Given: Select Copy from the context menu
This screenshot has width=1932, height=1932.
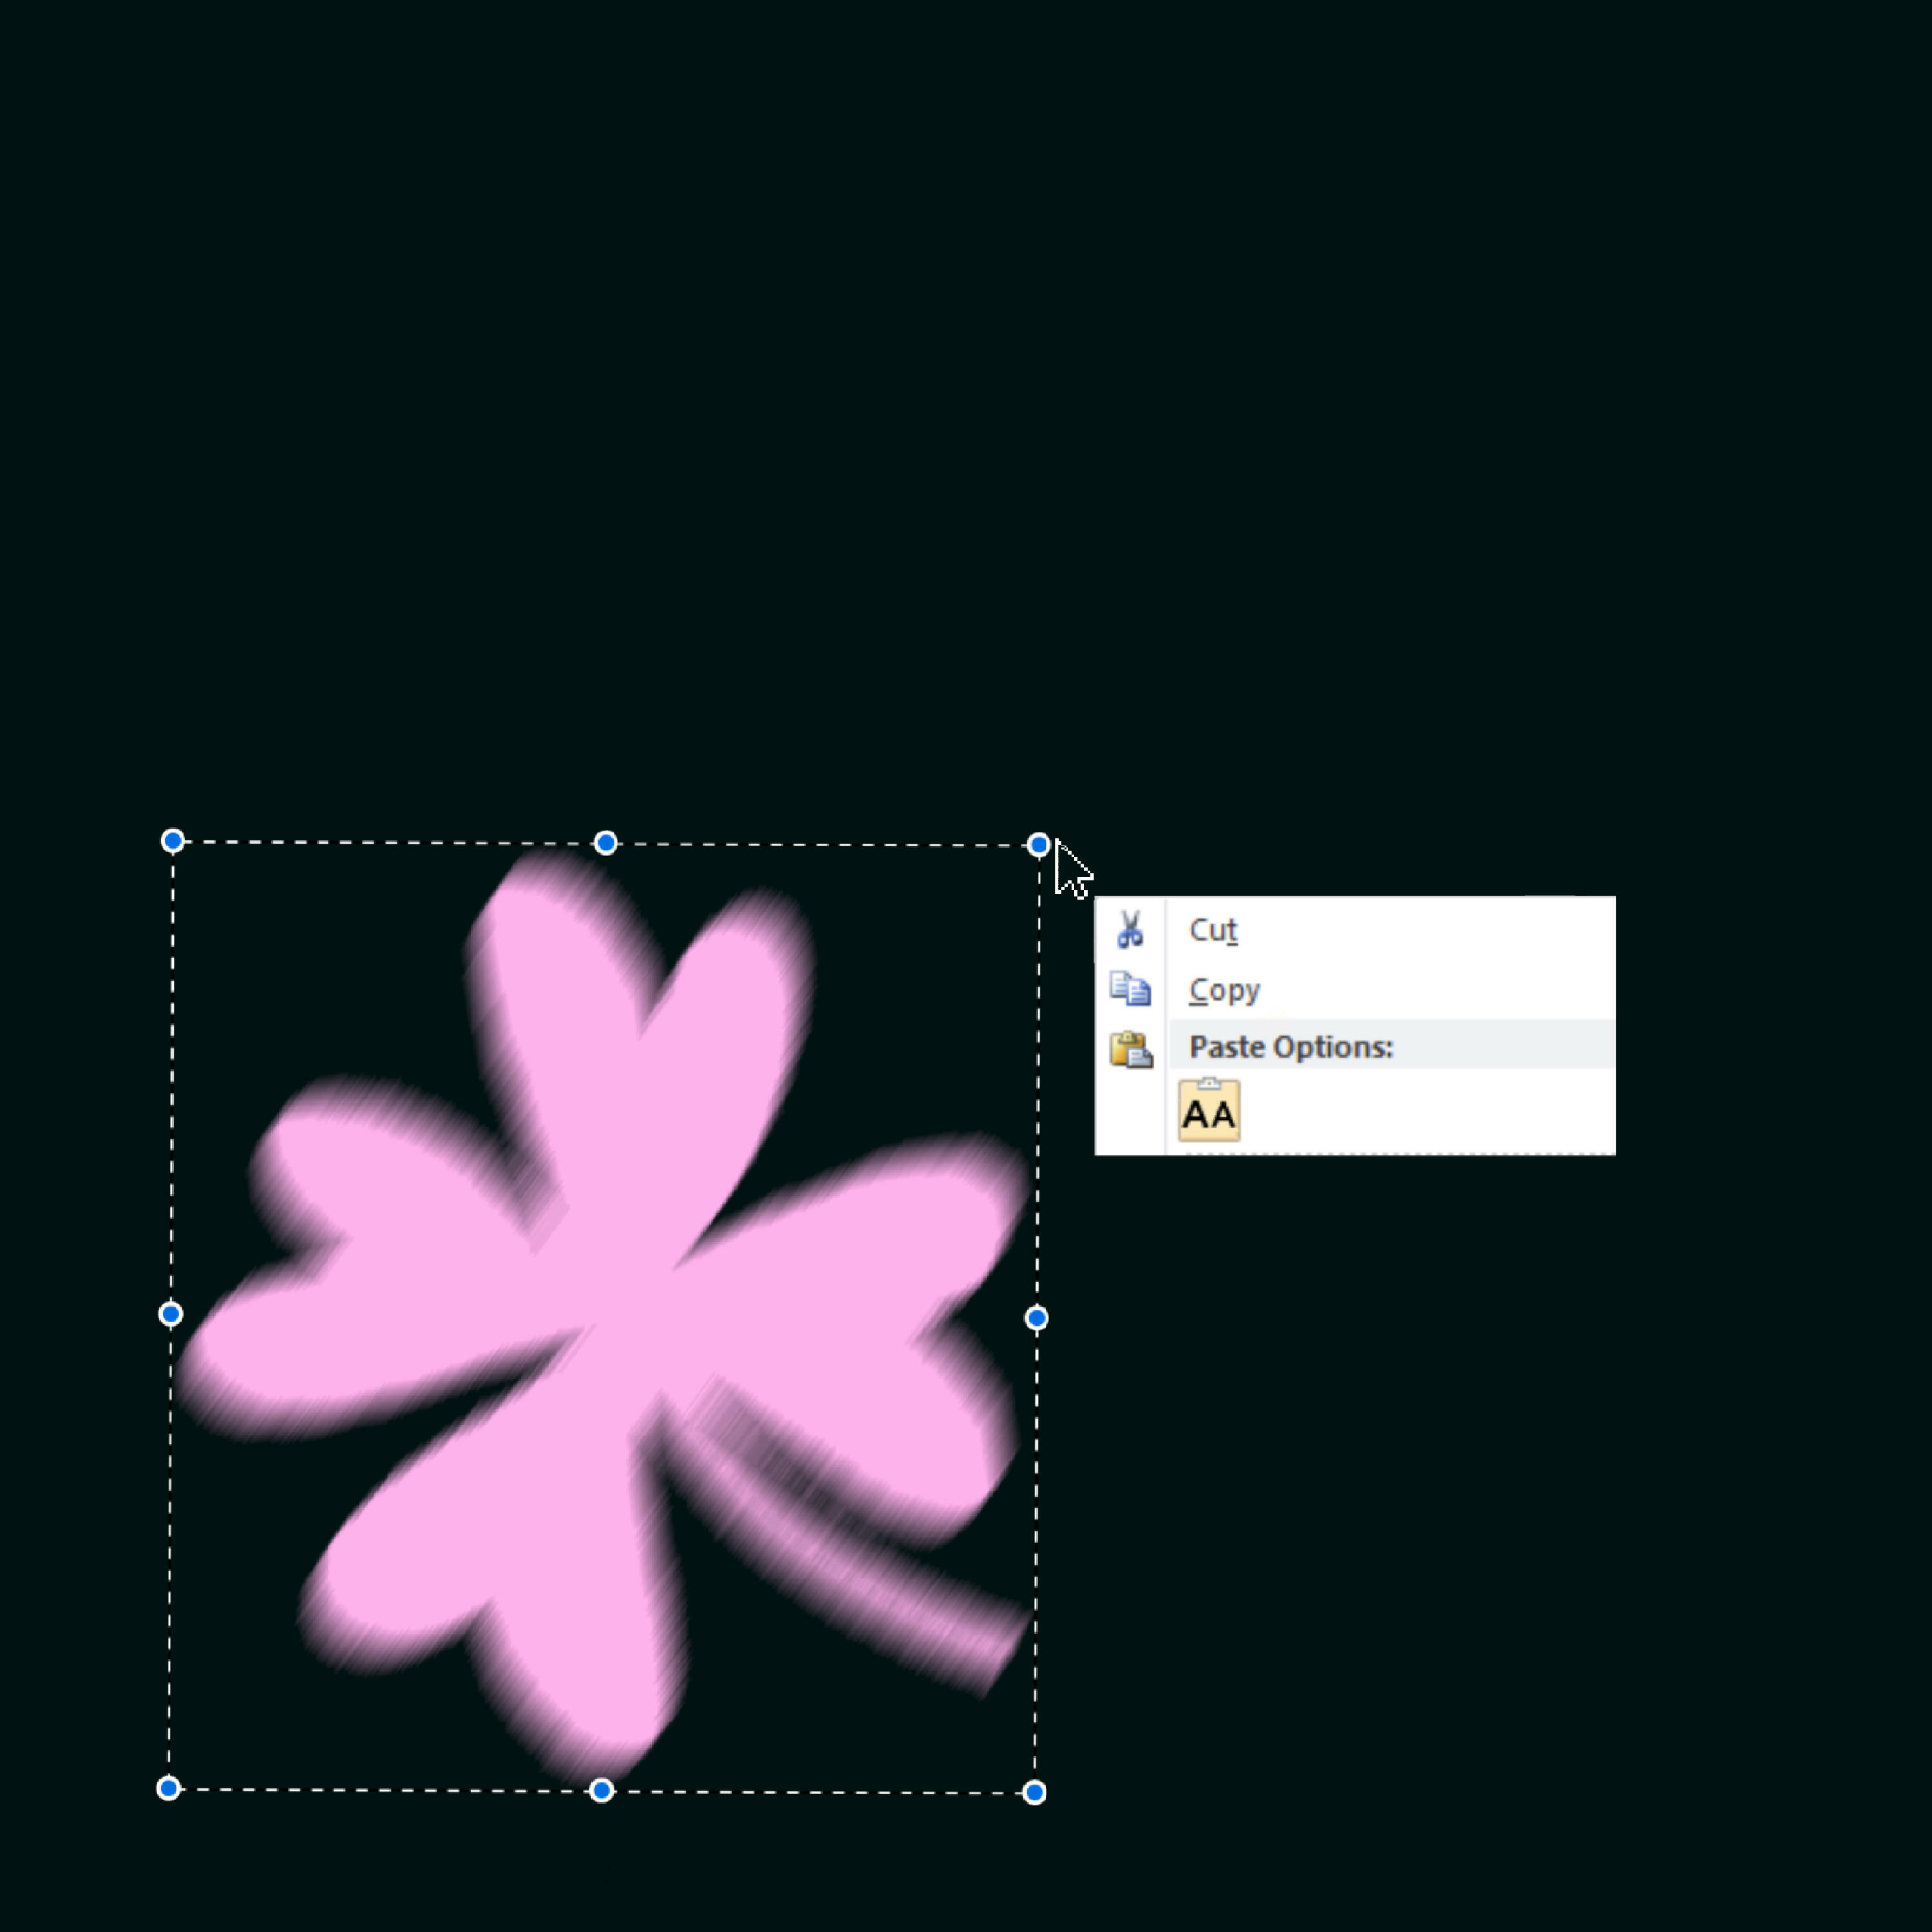Looking at the screenshot, I should 1224,990.
